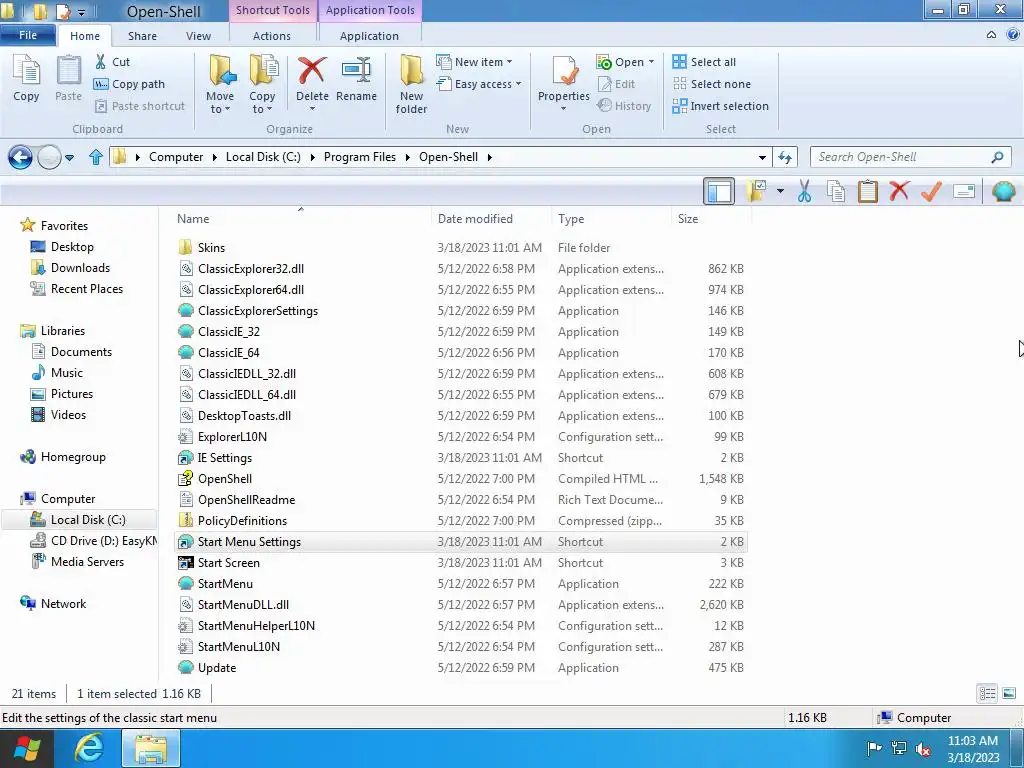Open recent locations dropdown arrow
This screenshot has width=1024, height=768.
(69, 157)
